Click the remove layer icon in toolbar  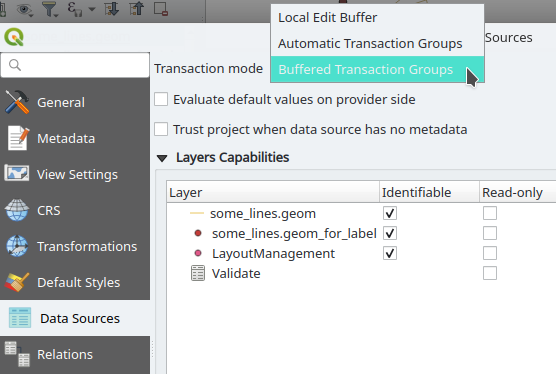[x=161, y=9]
